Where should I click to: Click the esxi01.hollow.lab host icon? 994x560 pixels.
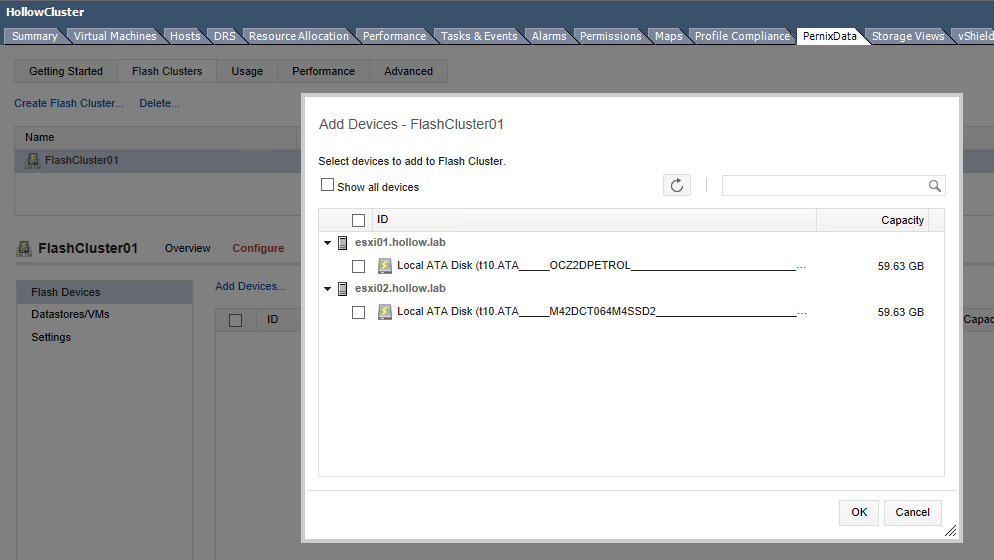[343, 243]
